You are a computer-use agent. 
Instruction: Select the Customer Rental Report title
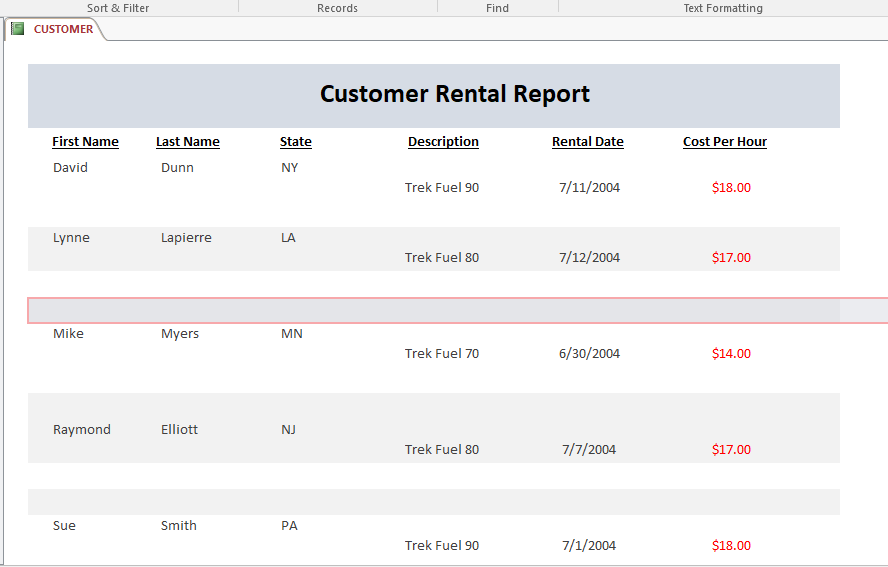(x=454, y=94)
